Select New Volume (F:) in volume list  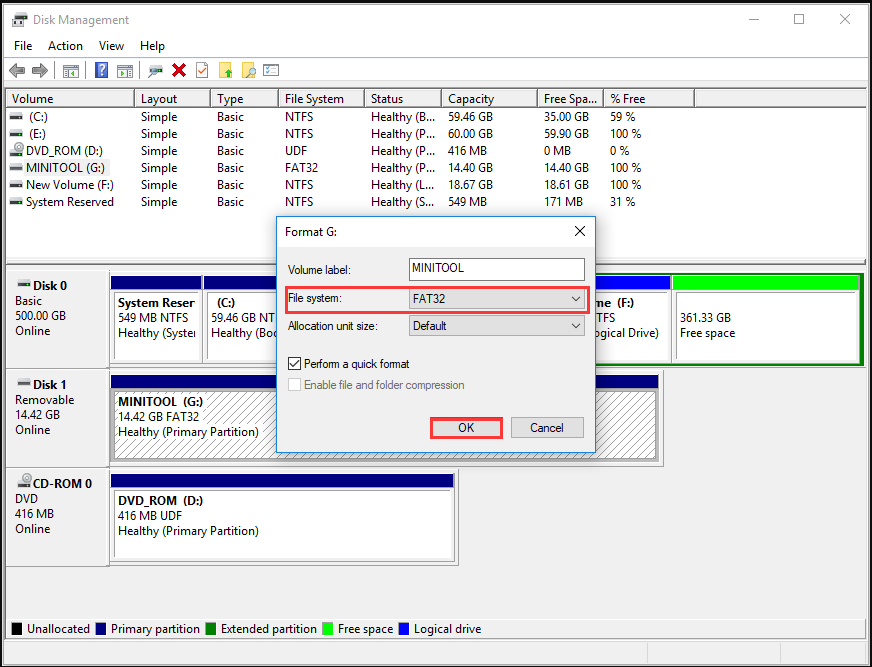(x=70, y=185)
